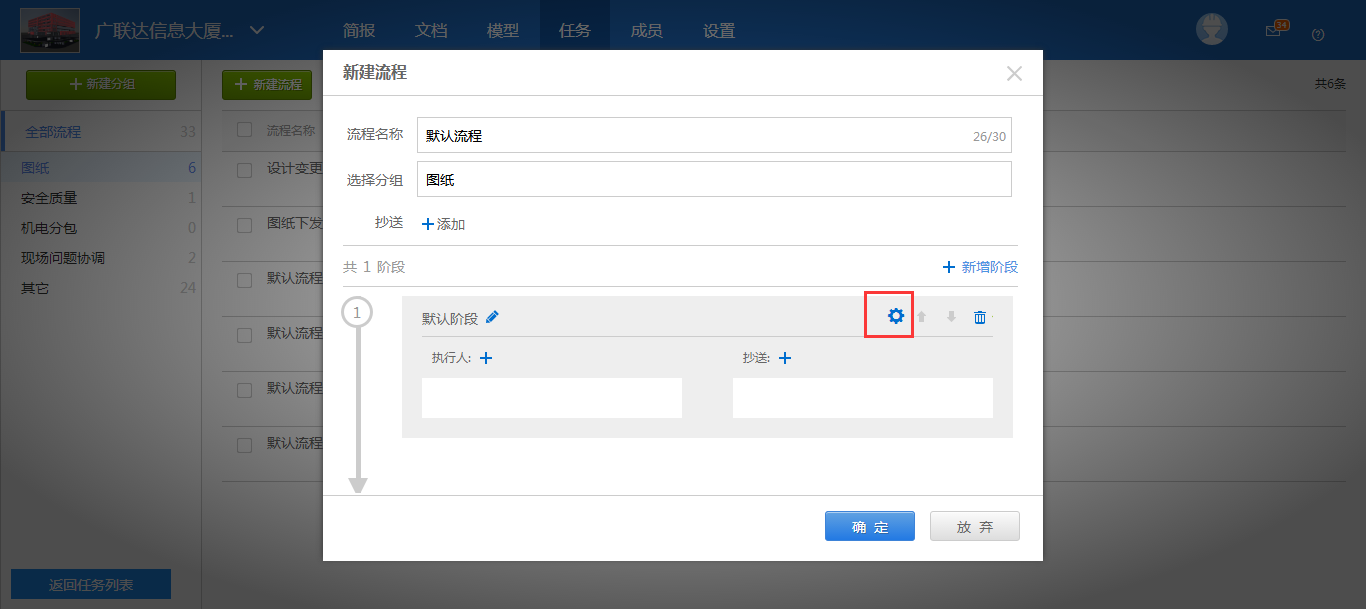Switch to the 文档 tab

431,30
